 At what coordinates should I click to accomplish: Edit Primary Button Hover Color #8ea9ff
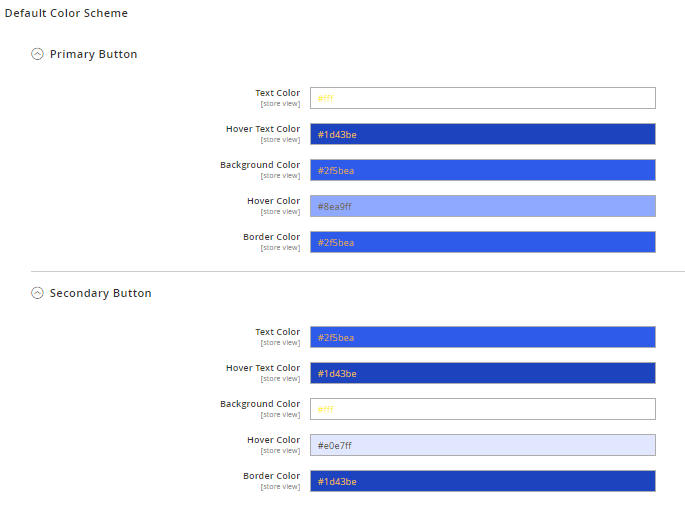pos(482,206)
